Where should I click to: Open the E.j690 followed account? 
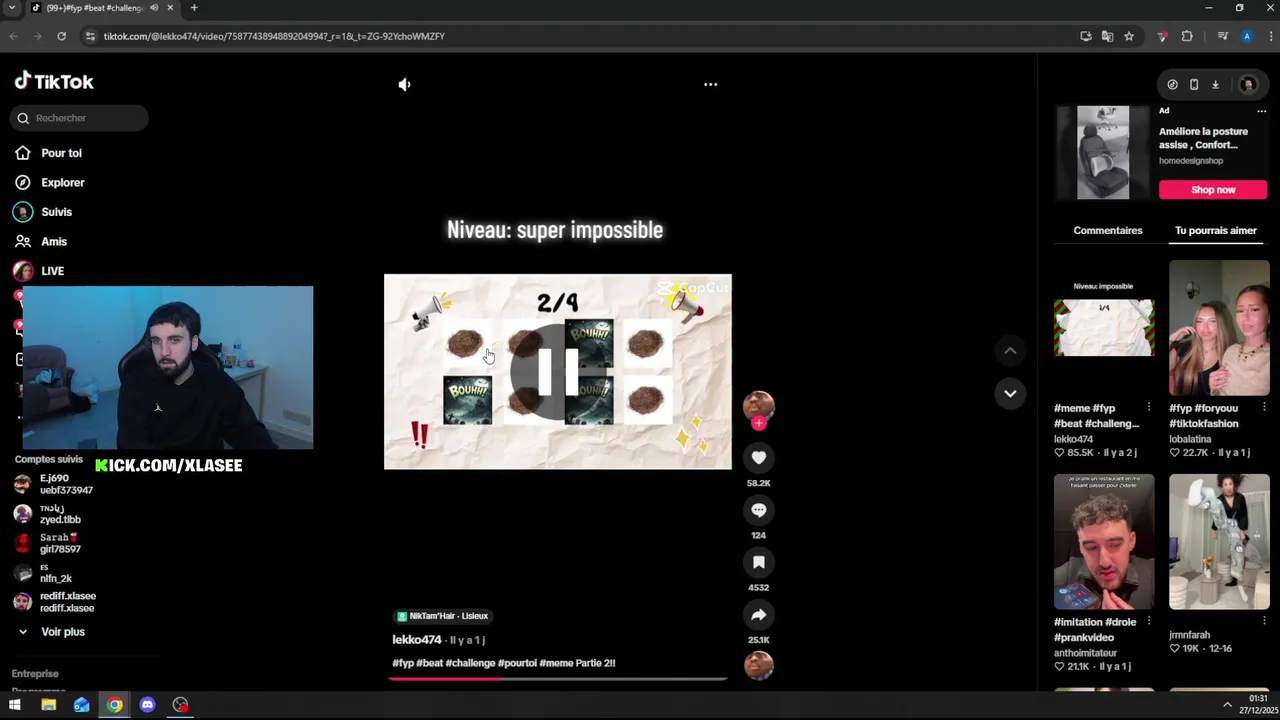click(x=54, y=485)
